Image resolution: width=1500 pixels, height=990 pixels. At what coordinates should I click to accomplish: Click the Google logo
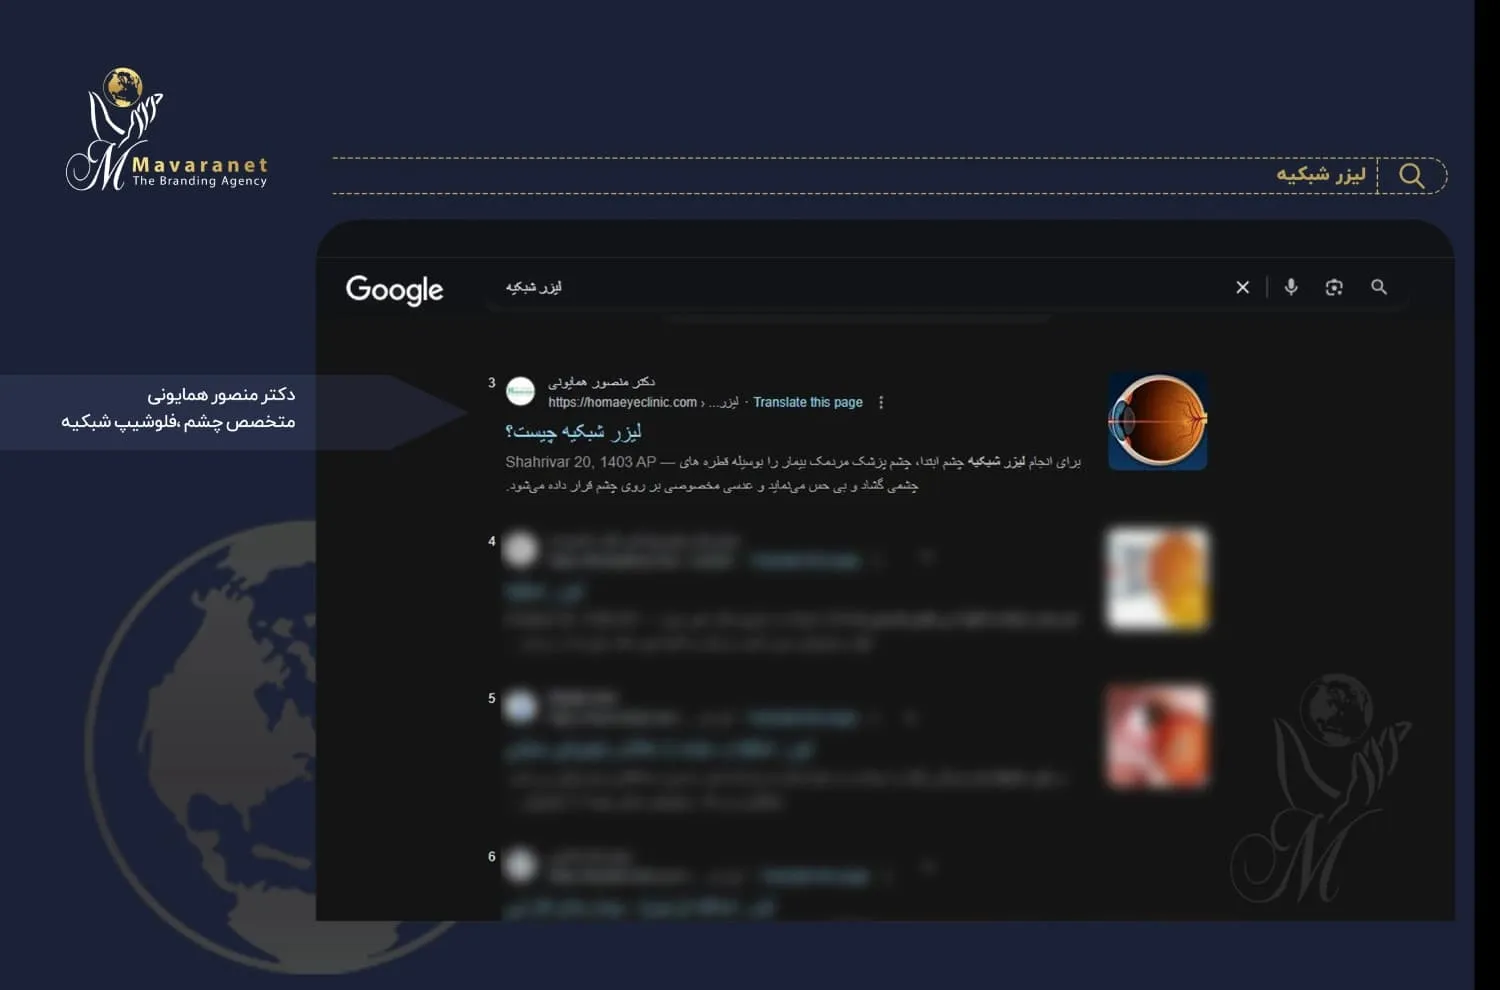(394, 290)
